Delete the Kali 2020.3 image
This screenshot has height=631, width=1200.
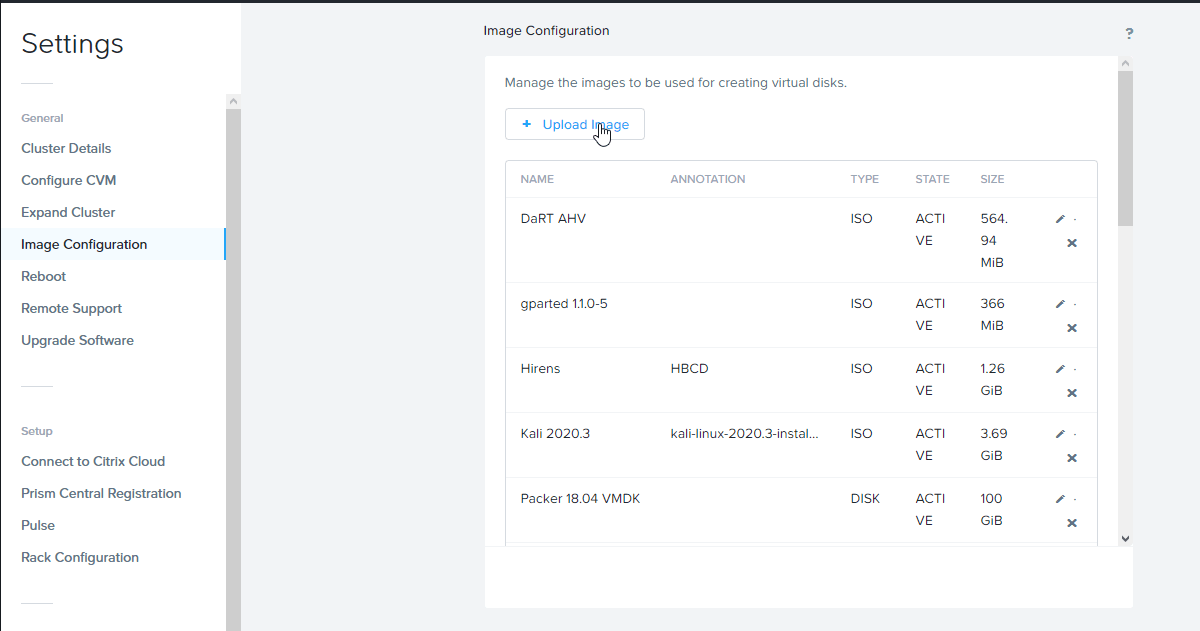pyautogui.click(x=1072, y=458)
